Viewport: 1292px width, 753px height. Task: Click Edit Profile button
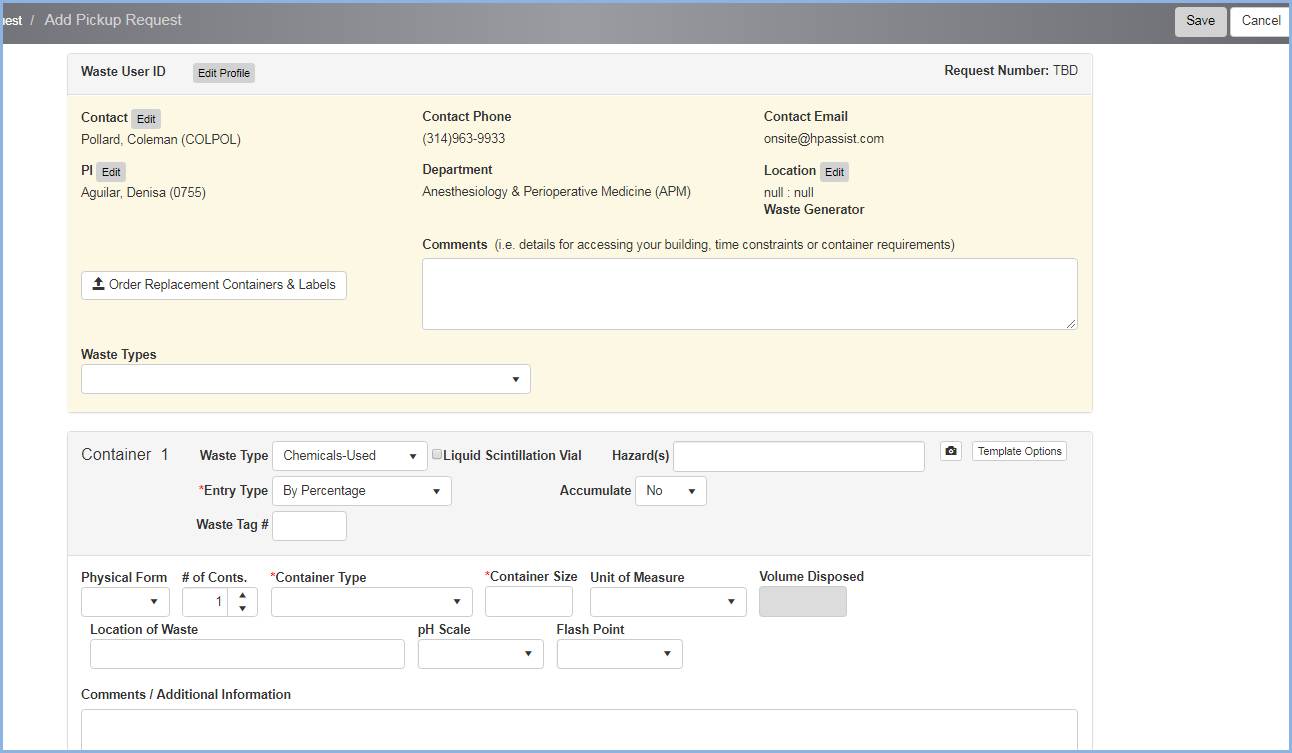coord(223,73)
